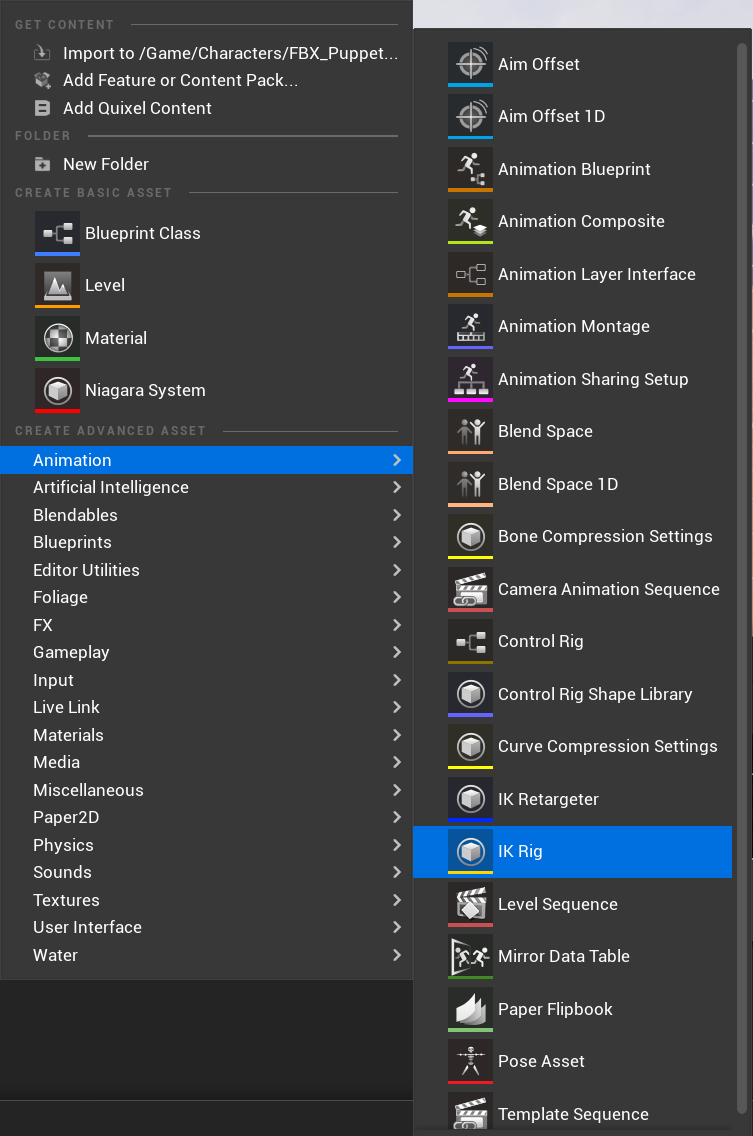
Task: Click the Animation Blueprint running-figure icon
Action: 470,169
